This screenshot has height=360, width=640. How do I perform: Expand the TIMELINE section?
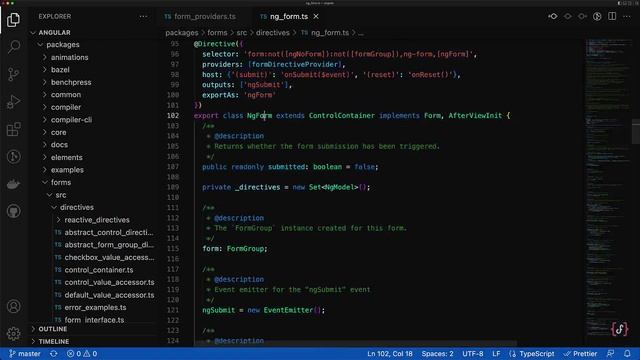click(x=53, y=341)
